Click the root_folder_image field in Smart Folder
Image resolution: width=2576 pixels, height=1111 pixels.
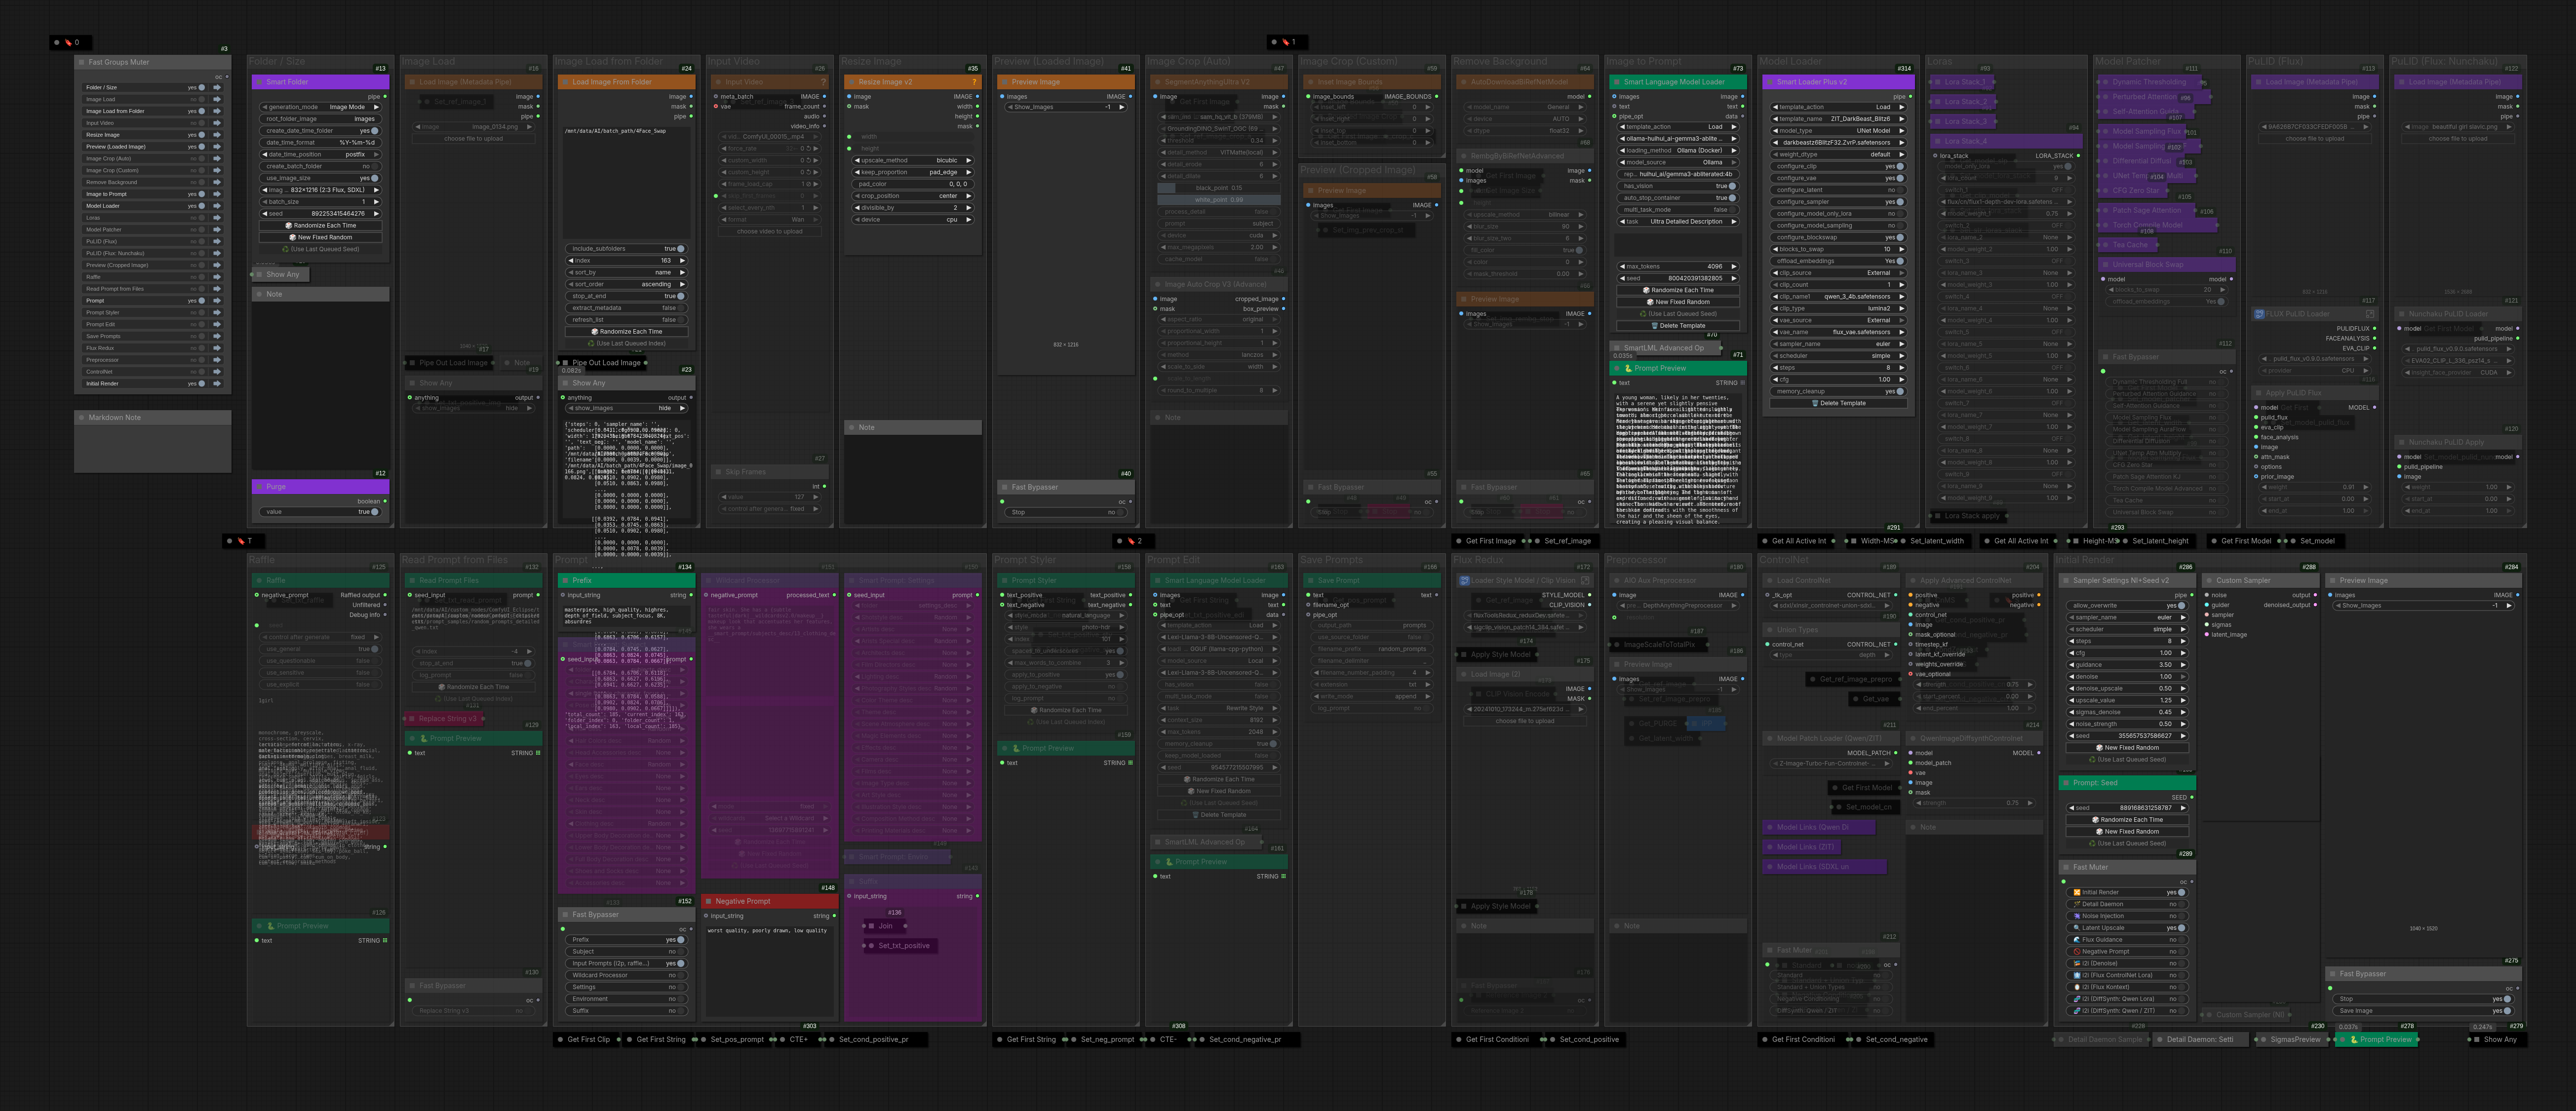click(320, 119)
